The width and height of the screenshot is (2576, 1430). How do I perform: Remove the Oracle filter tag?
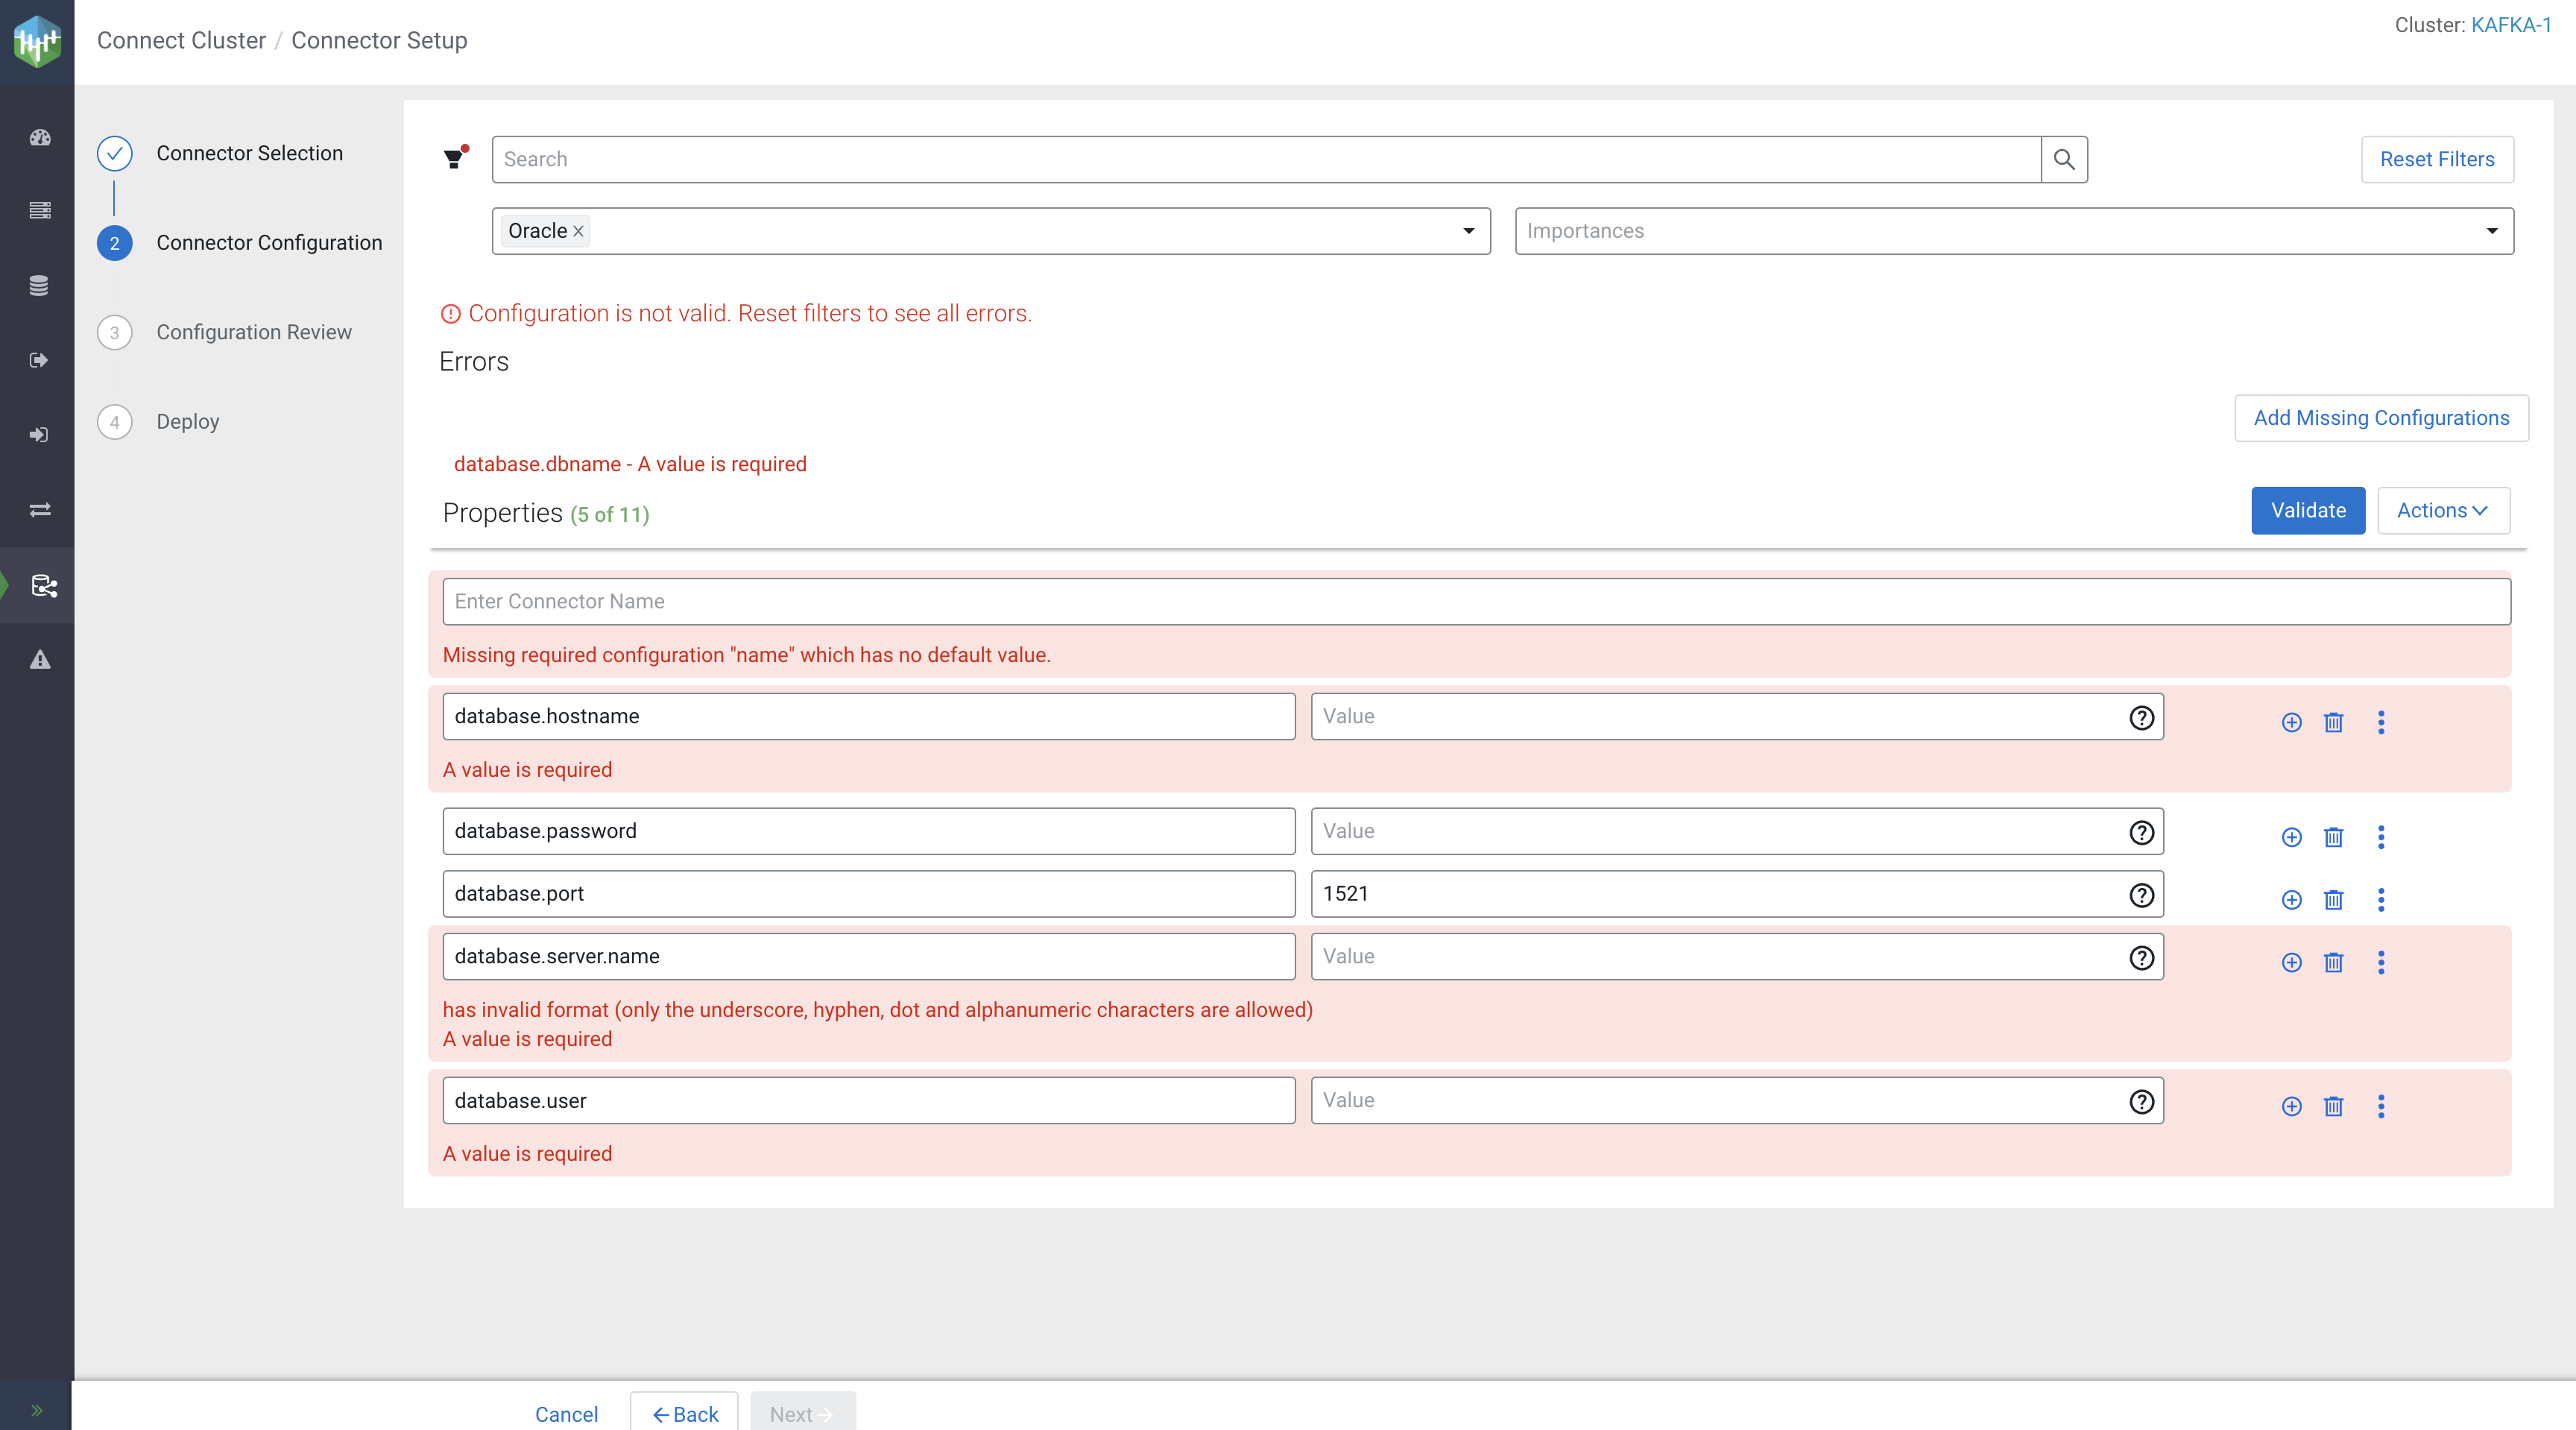578,231
